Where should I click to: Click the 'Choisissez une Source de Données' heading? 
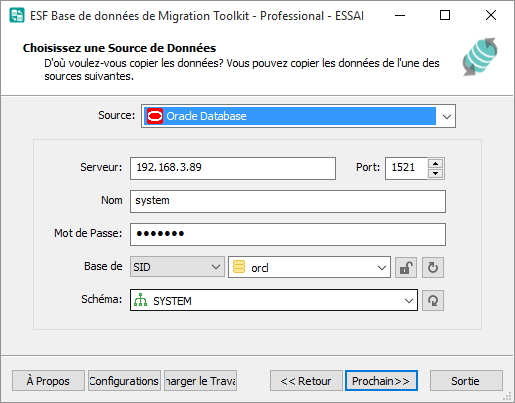119,48
